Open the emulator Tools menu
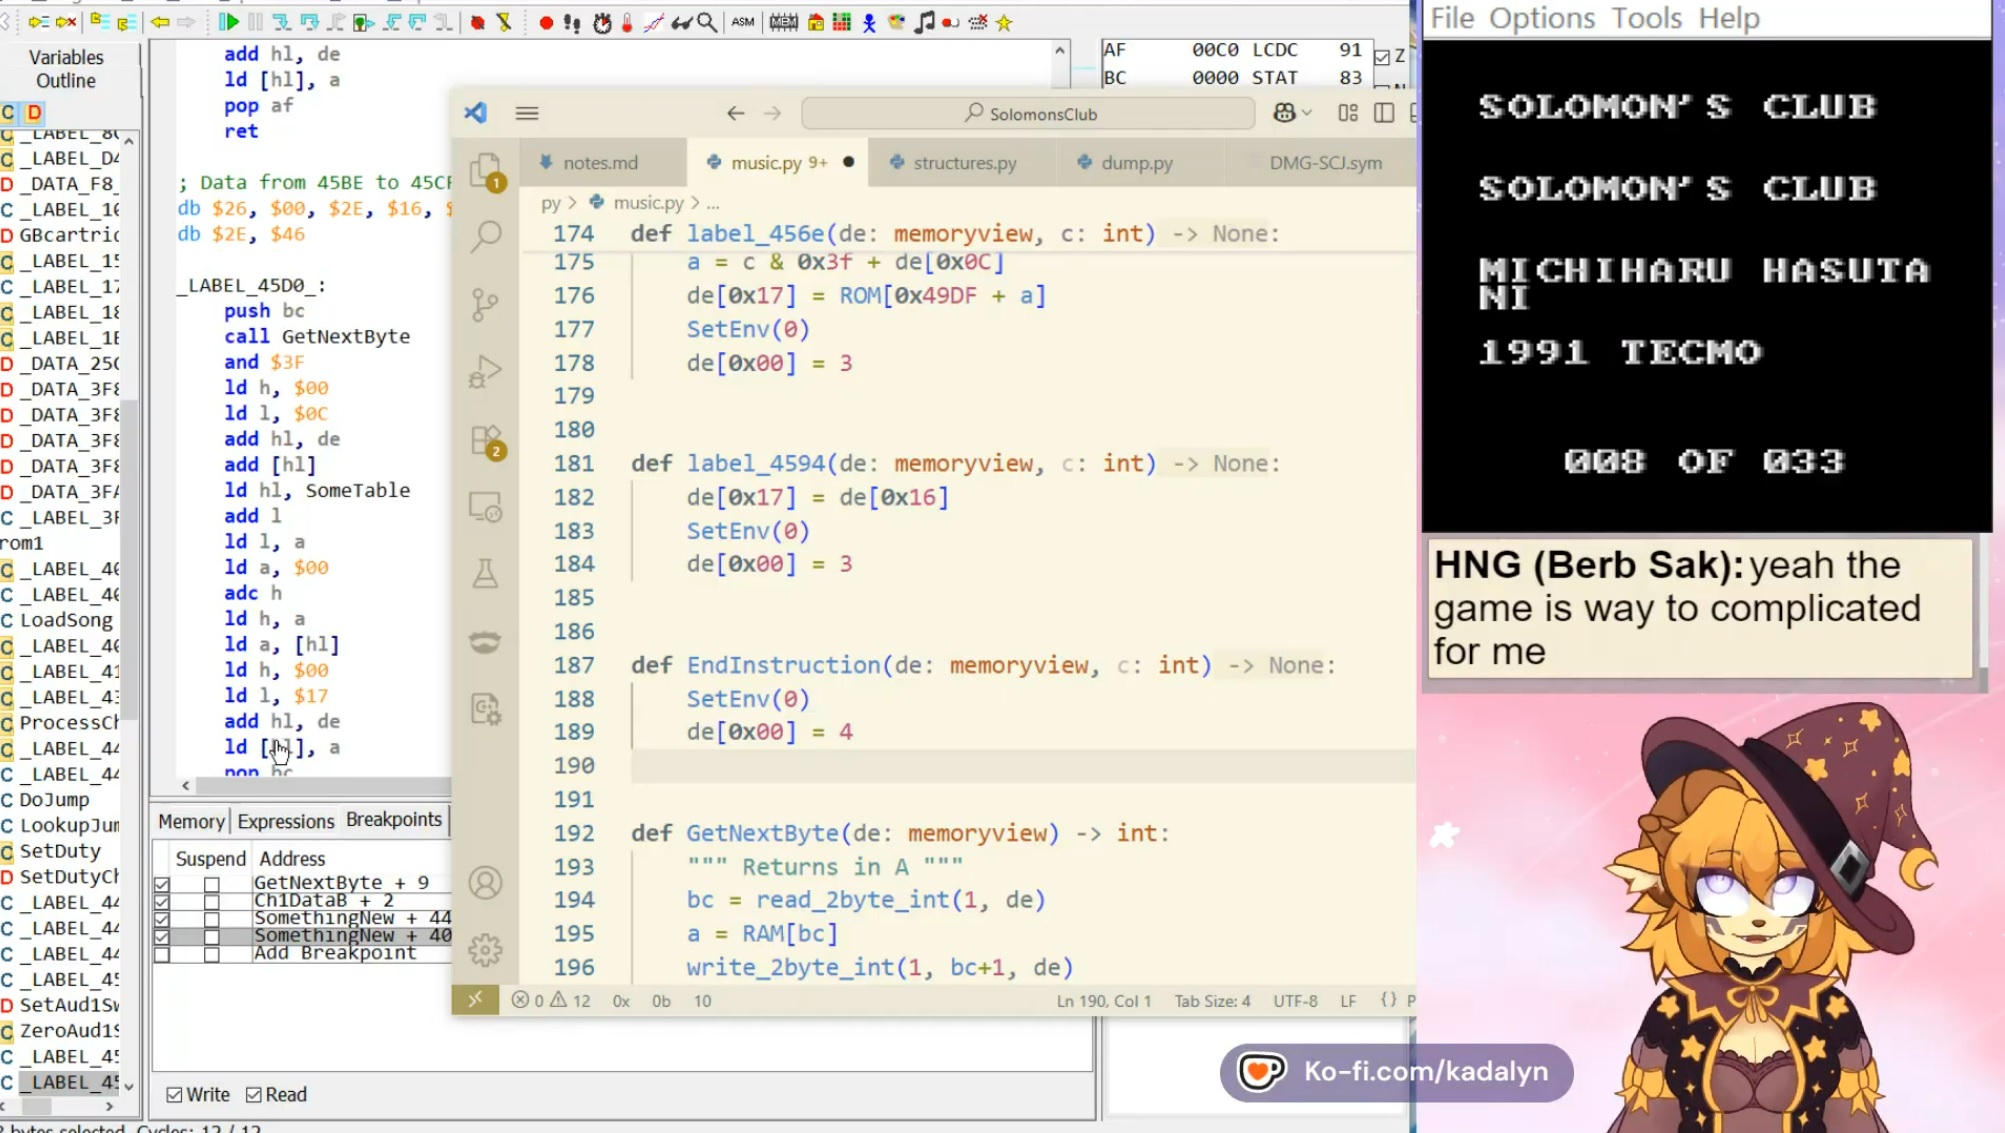 1646,18
